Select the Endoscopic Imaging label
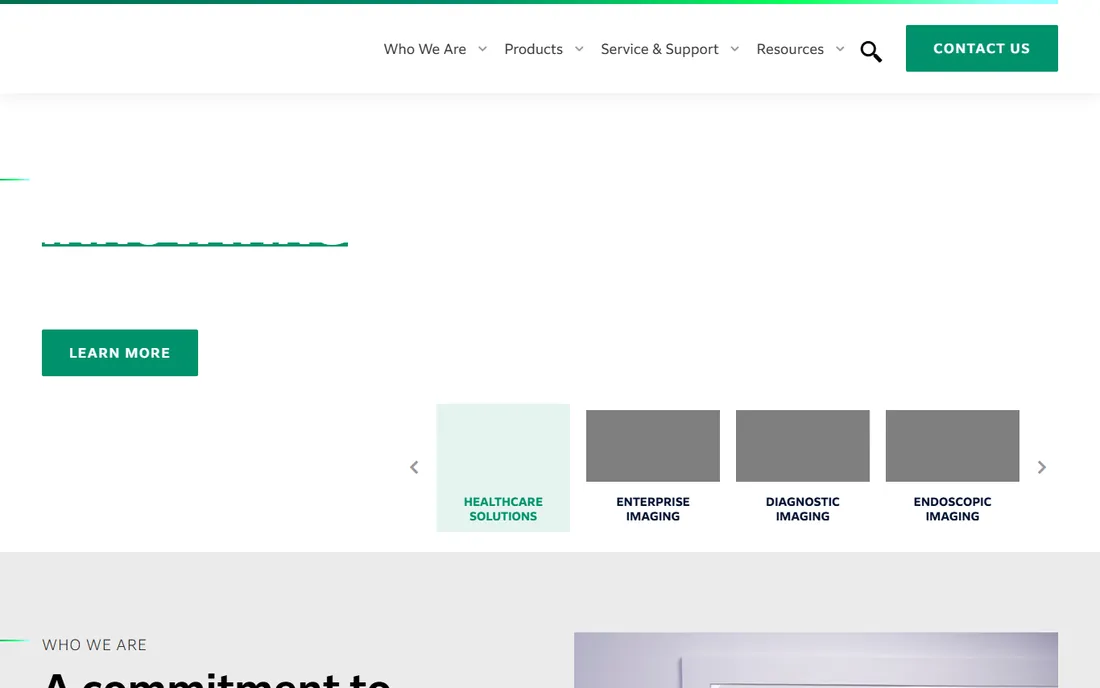Viewport: 1100px width, 688px height. [952, 509]
